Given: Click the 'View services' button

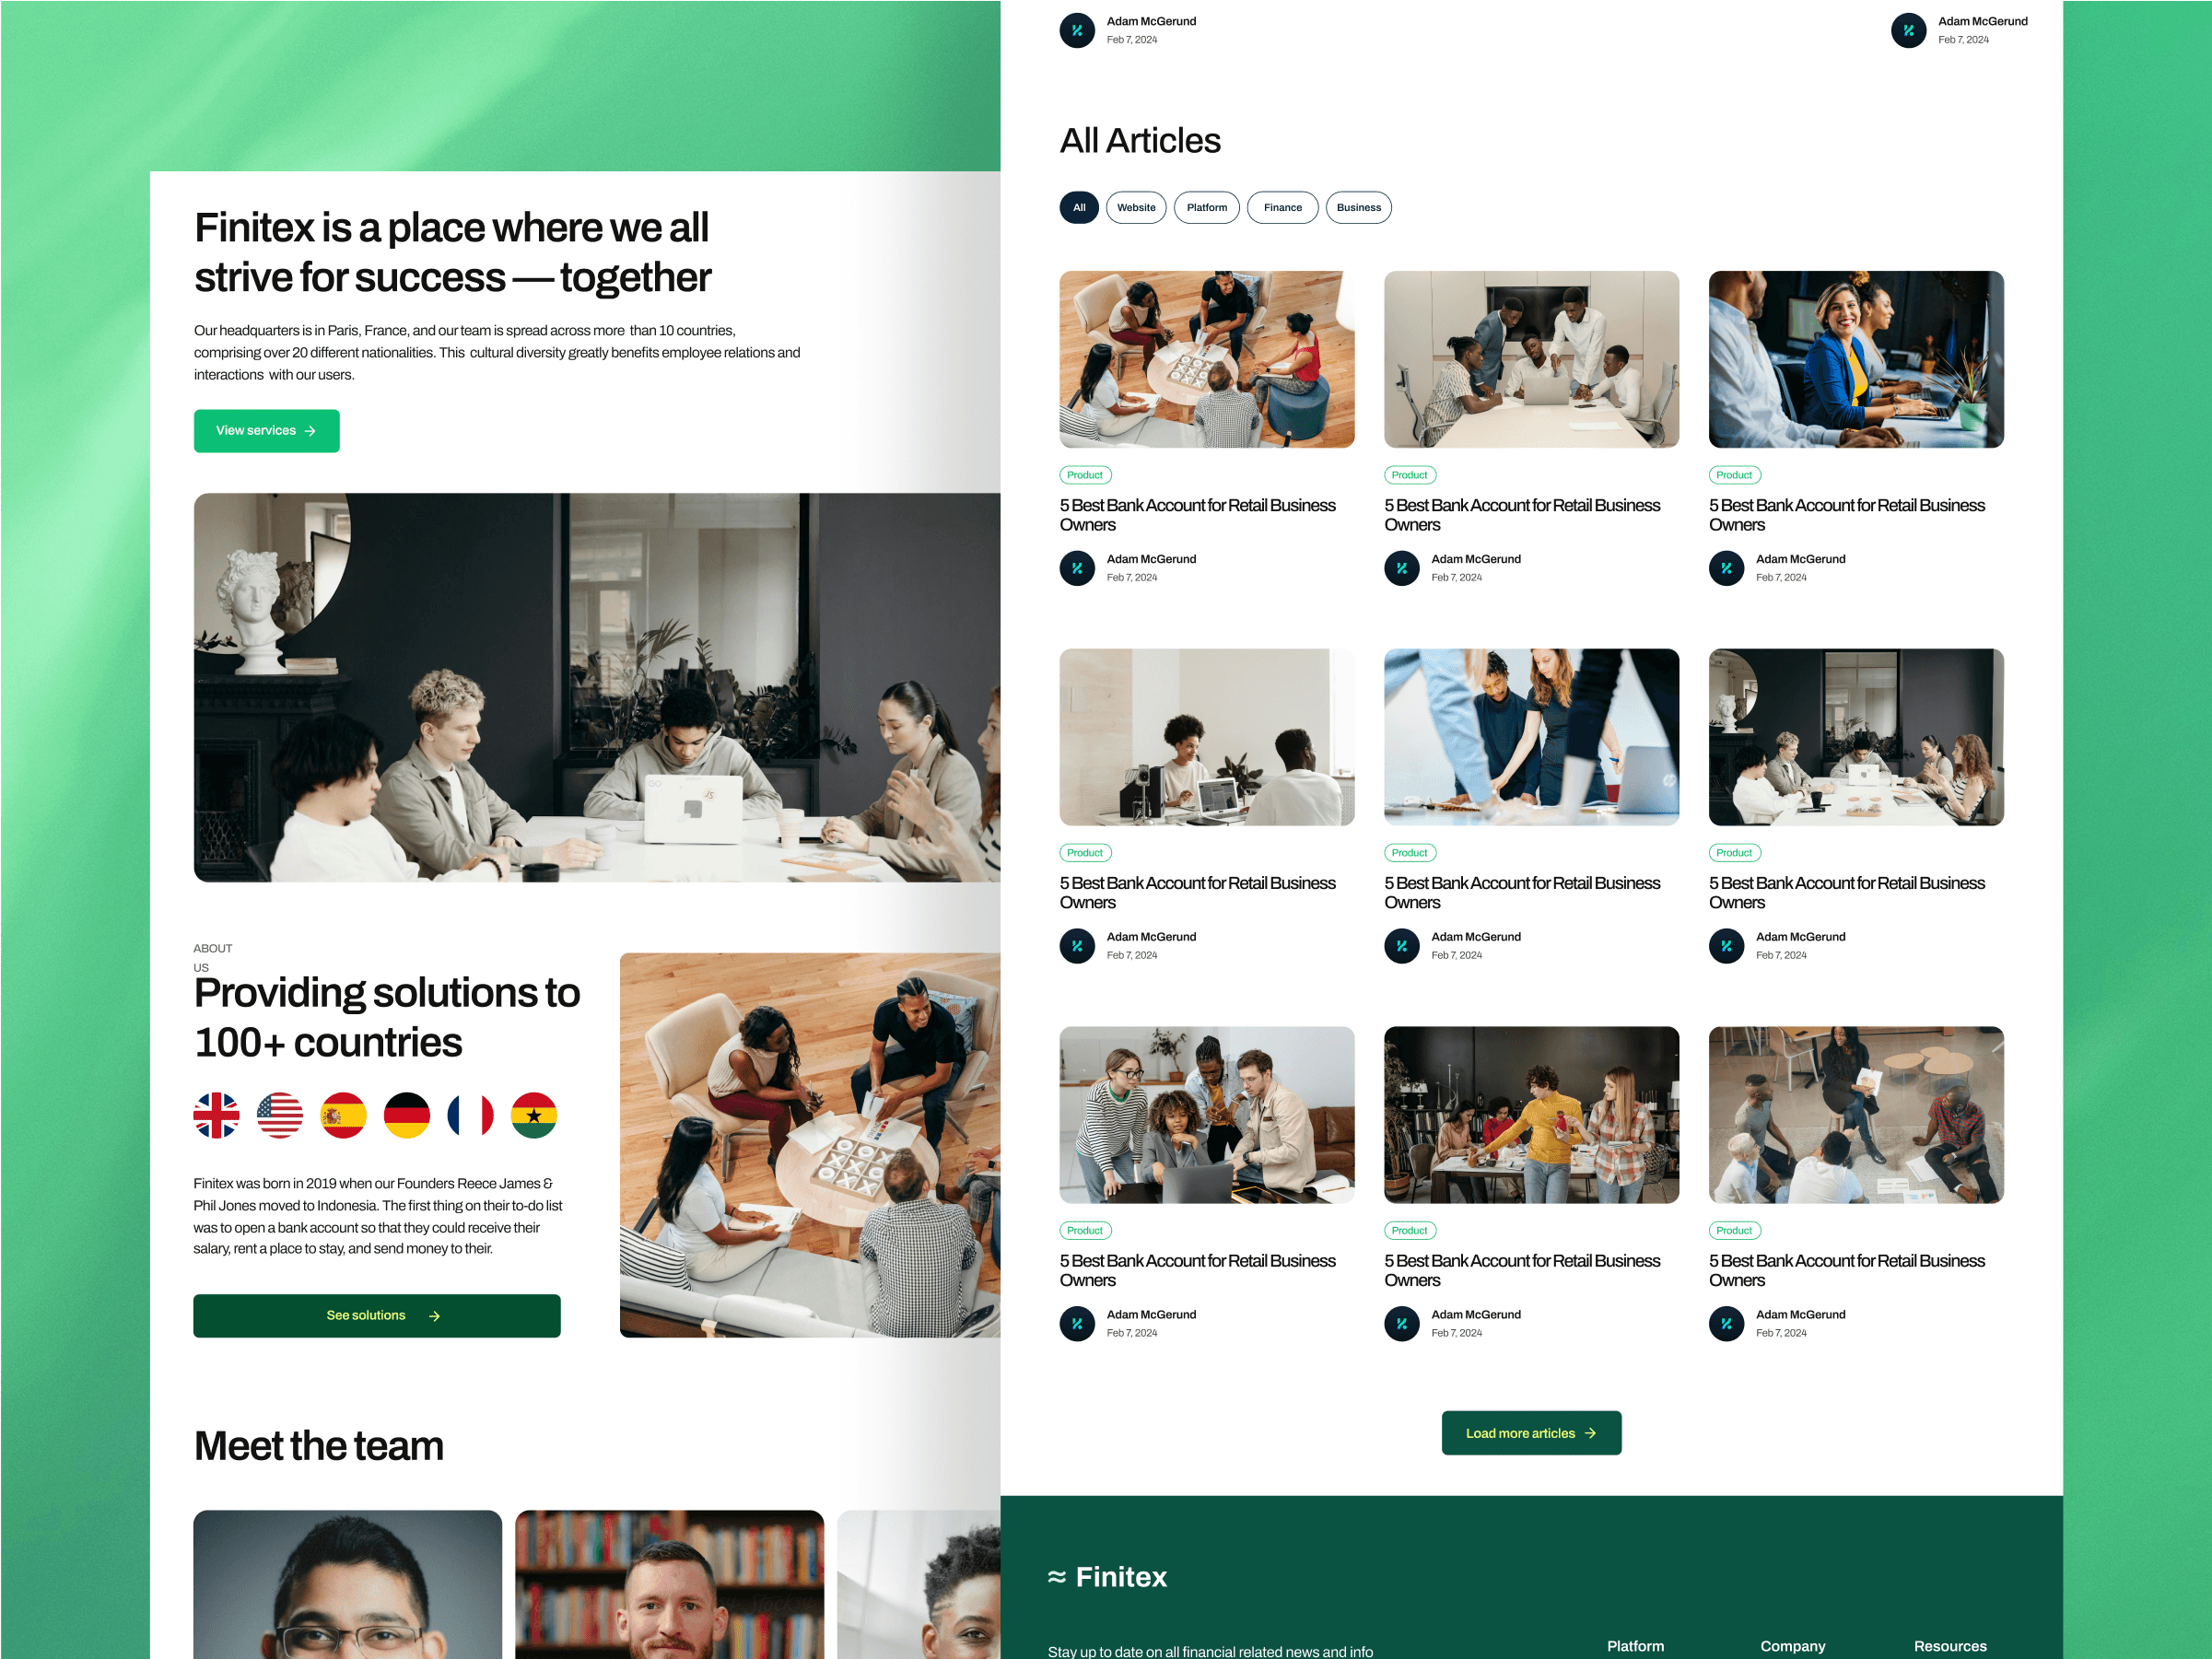Looking at the screenshot, I should (266, 428).
